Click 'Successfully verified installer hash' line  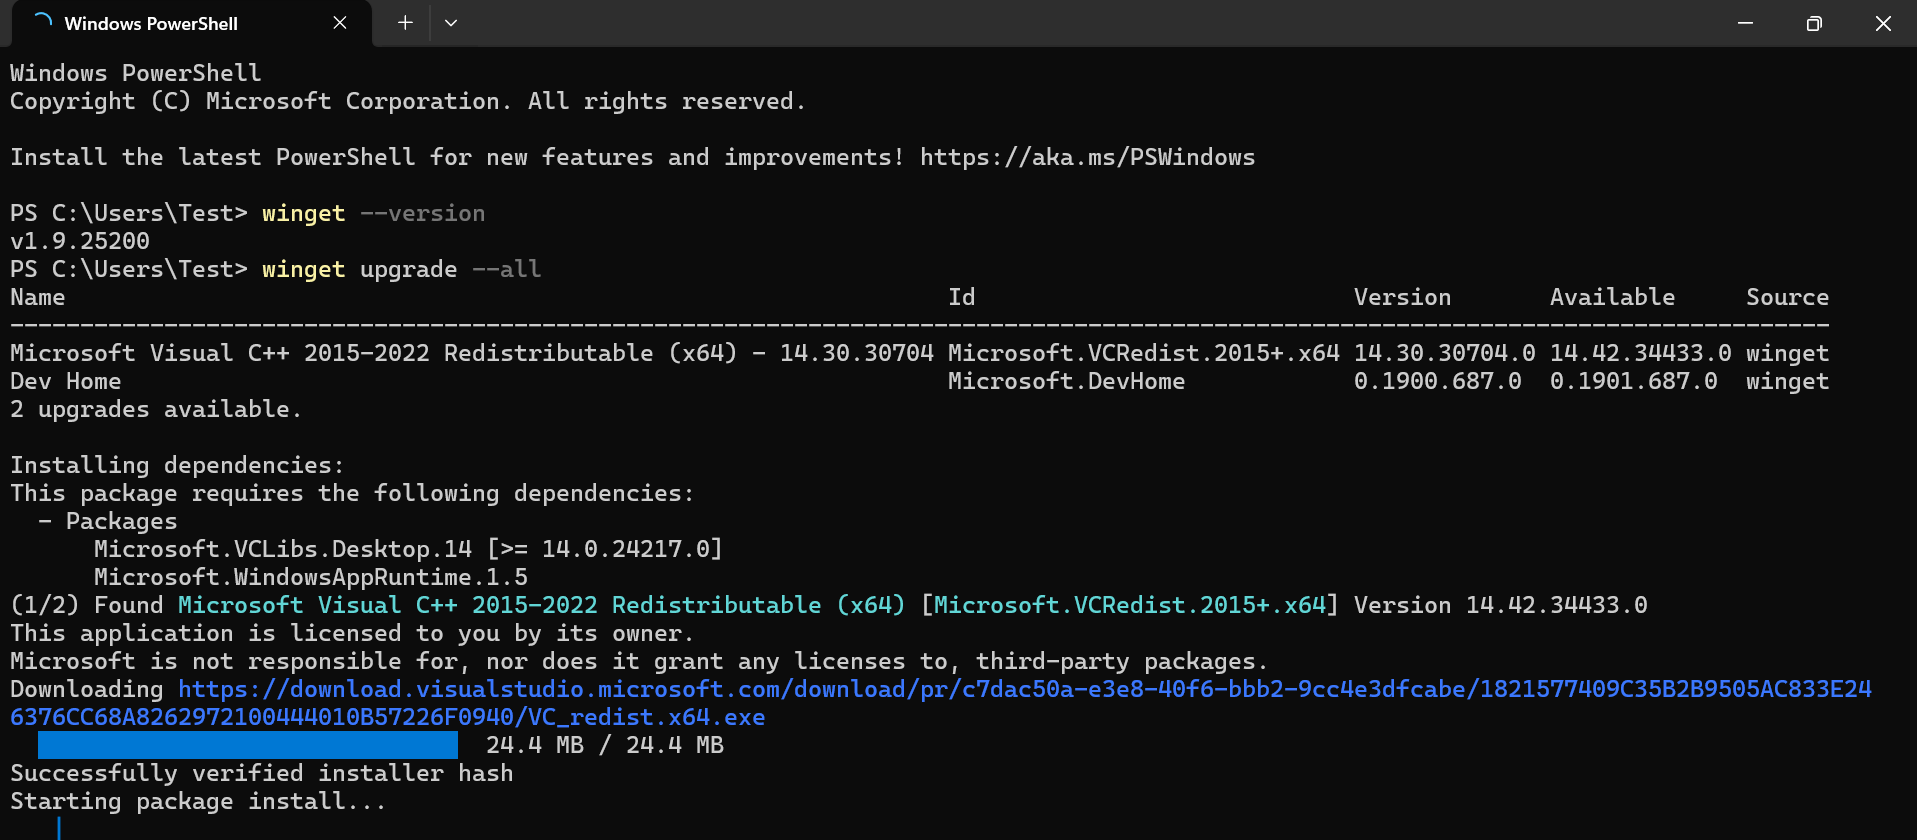262,773
